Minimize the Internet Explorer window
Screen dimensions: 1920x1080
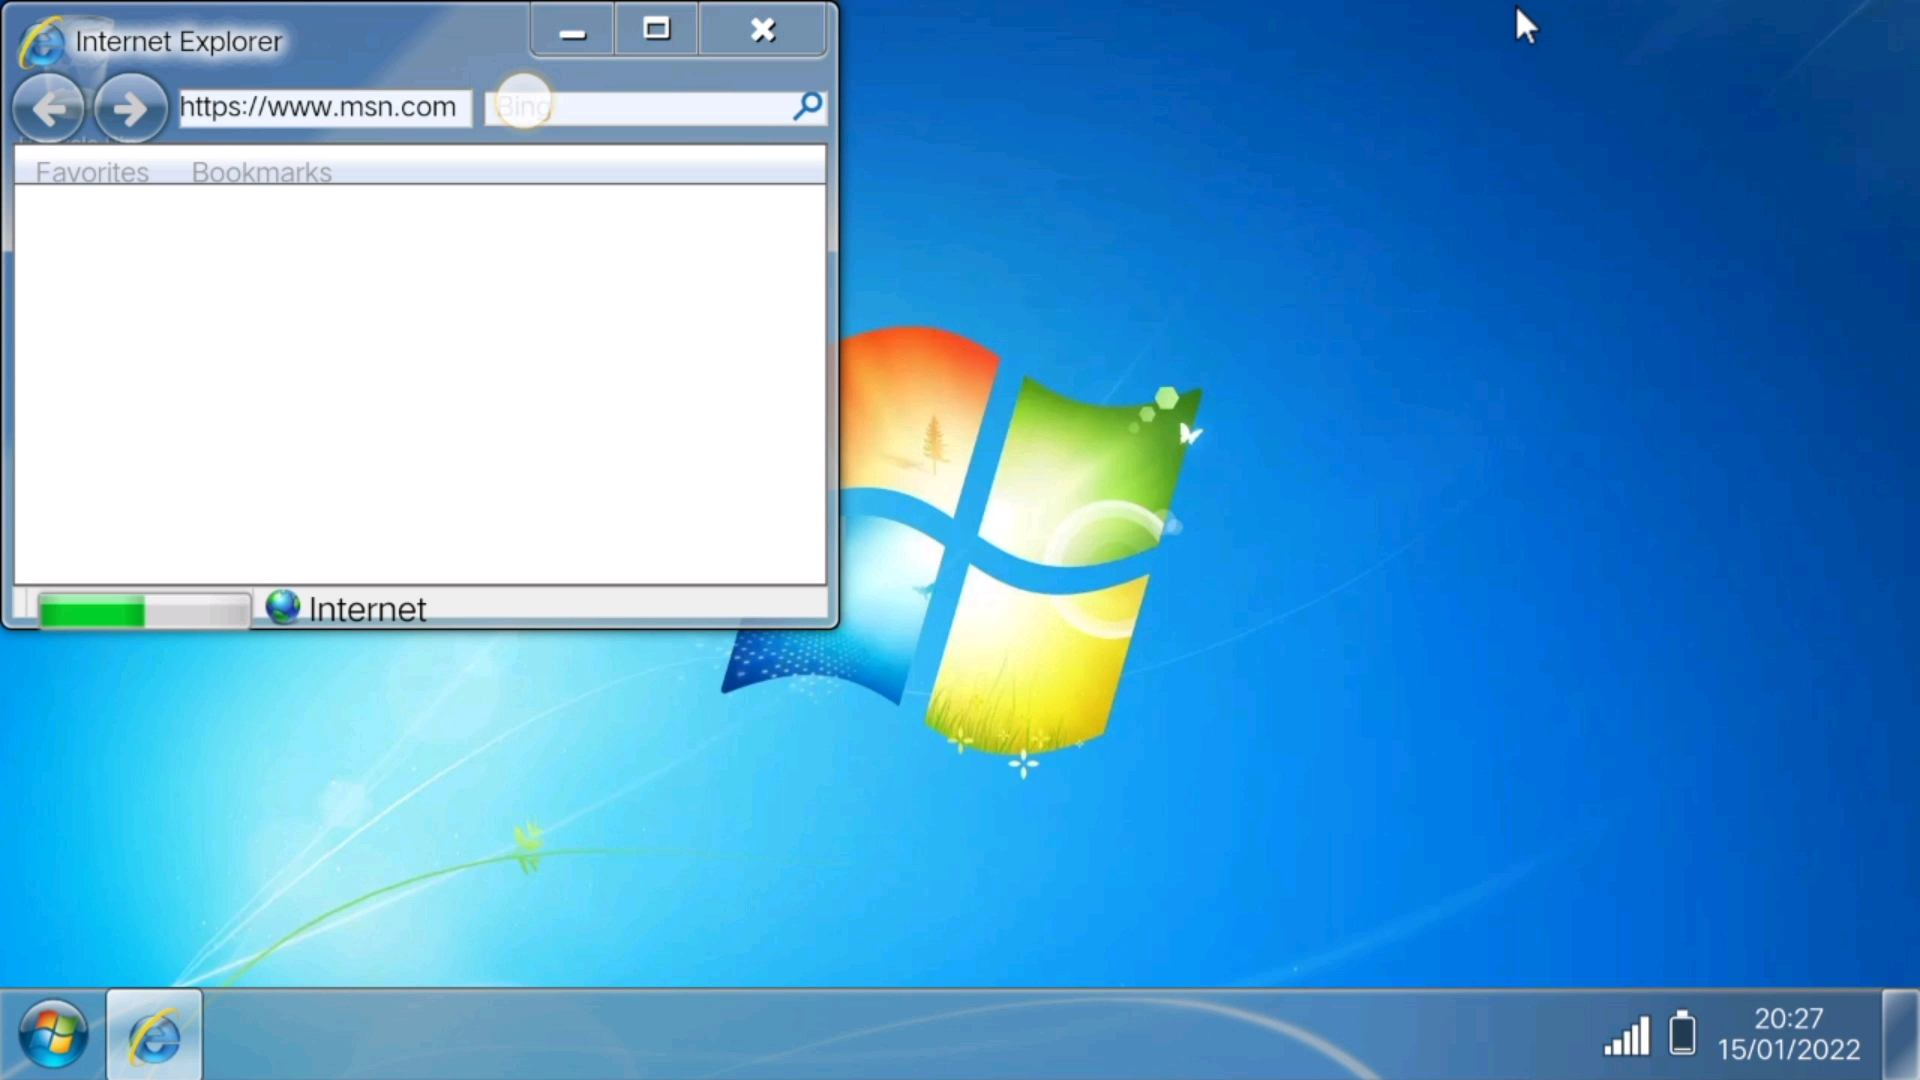tap(572, 31)
